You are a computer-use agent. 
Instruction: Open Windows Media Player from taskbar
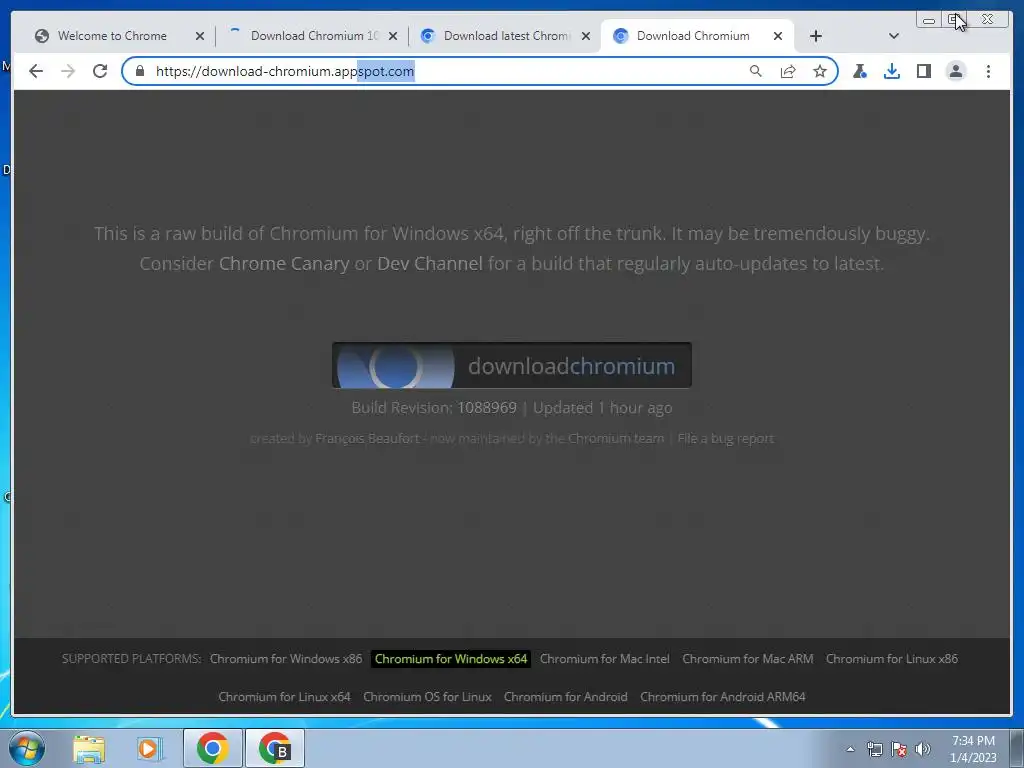[x=150, y=748]
